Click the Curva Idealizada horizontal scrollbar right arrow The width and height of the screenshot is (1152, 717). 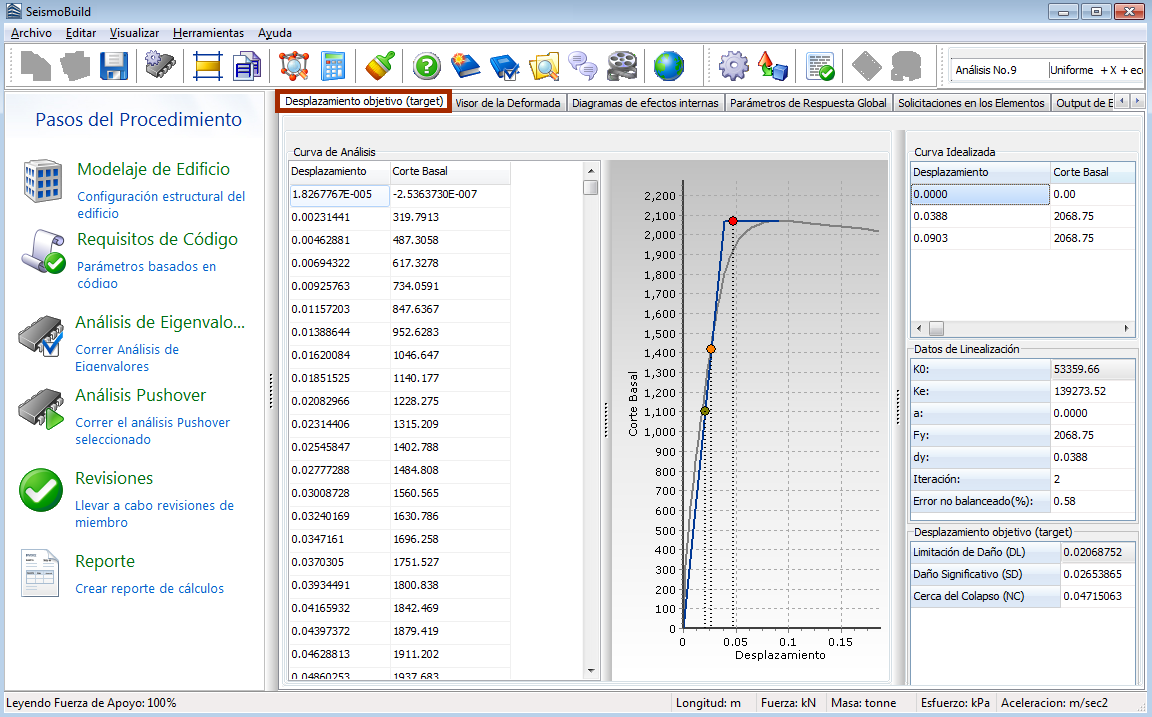click(x=1127, y=328)
